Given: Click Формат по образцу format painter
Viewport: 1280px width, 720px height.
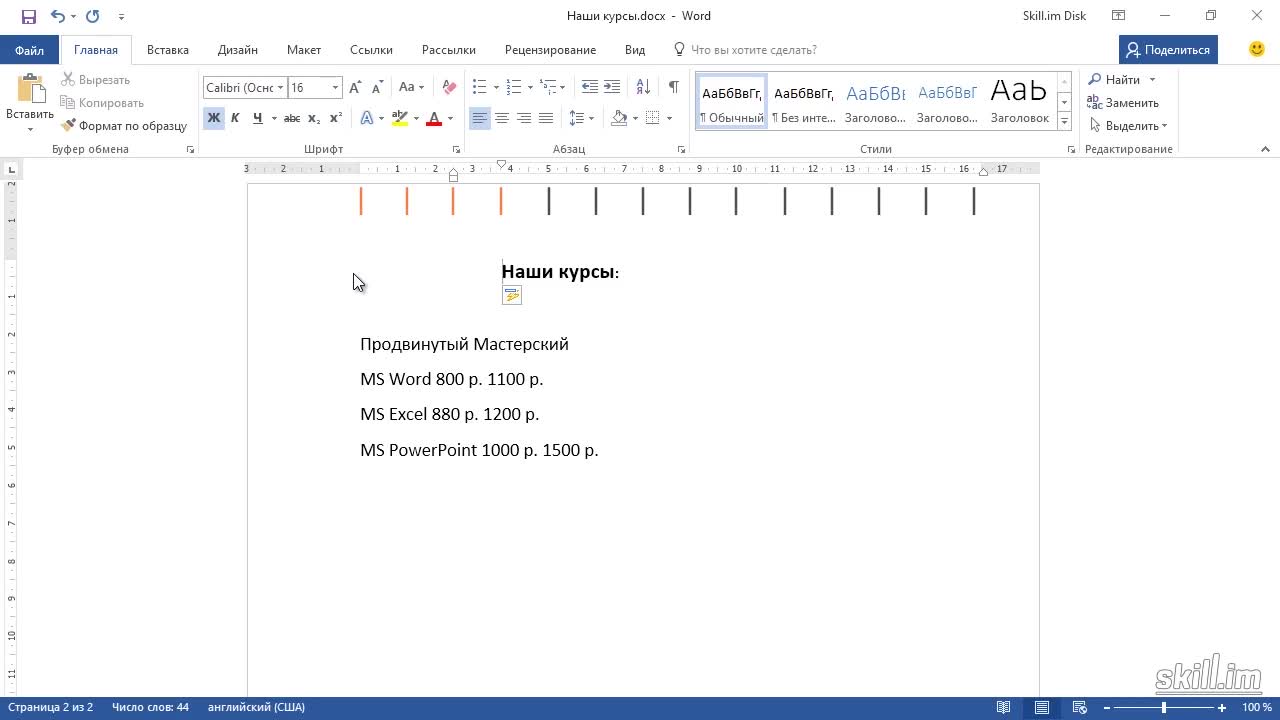Looking at the screenshot, I should [x=124, y=126].
